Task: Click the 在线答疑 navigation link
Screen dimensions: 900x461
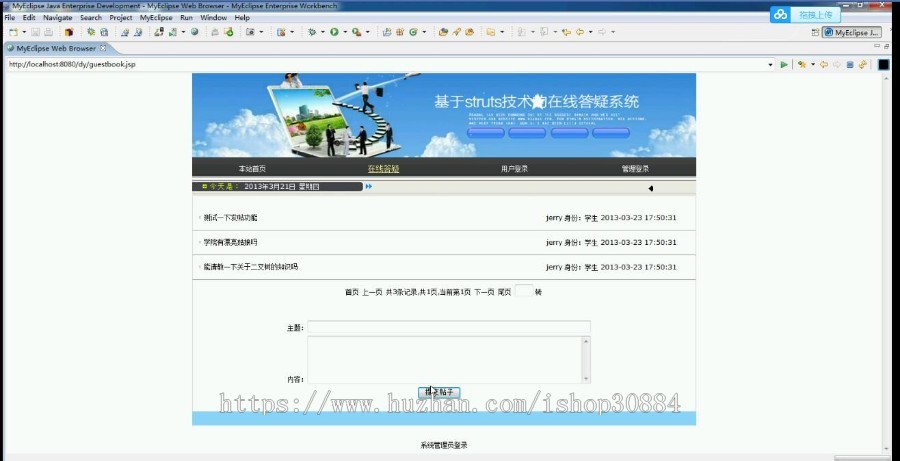Action: (x=383, y=169)
